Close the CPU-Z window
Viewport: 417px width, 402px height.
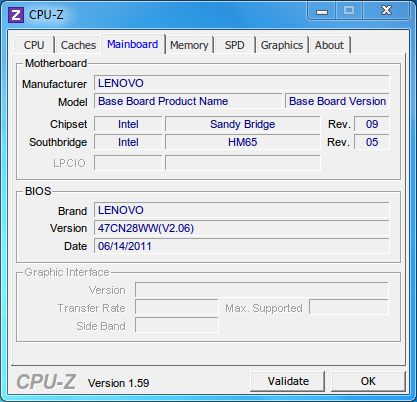386,11
